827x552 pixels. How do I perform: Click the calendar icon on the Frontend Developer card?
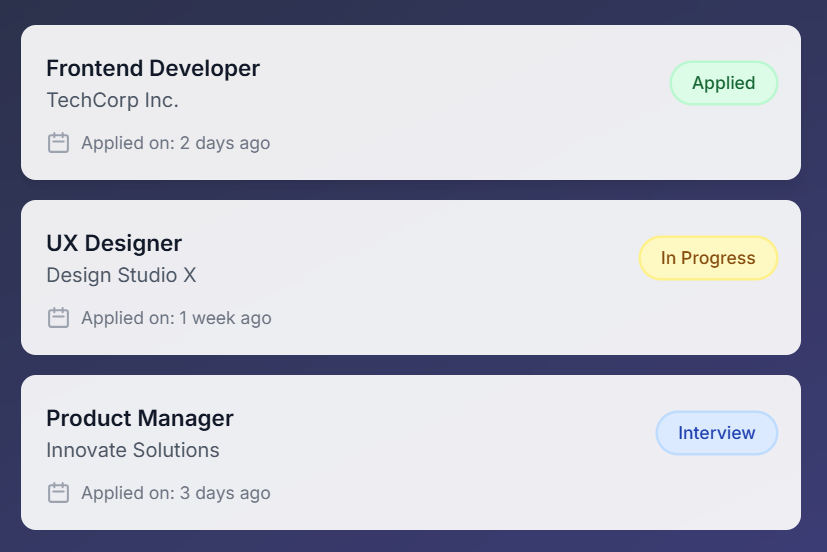[x=59, y=143]
